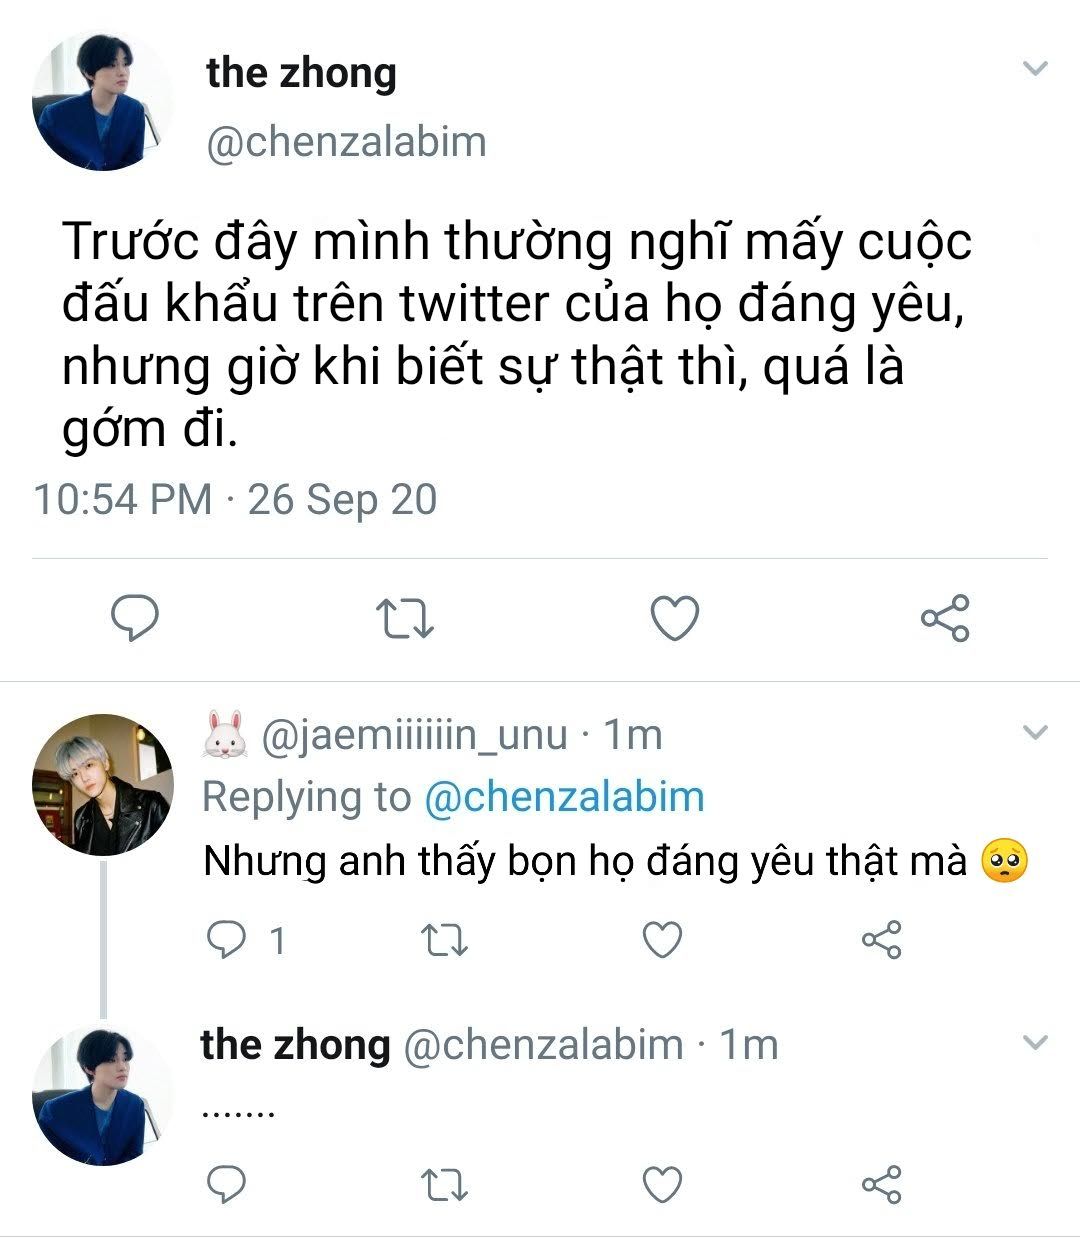Reply to @jaemiiiiiin_unu's comment
Image resolution: width=1080 pixels, height=1253 pixels.
pos(226,939)
